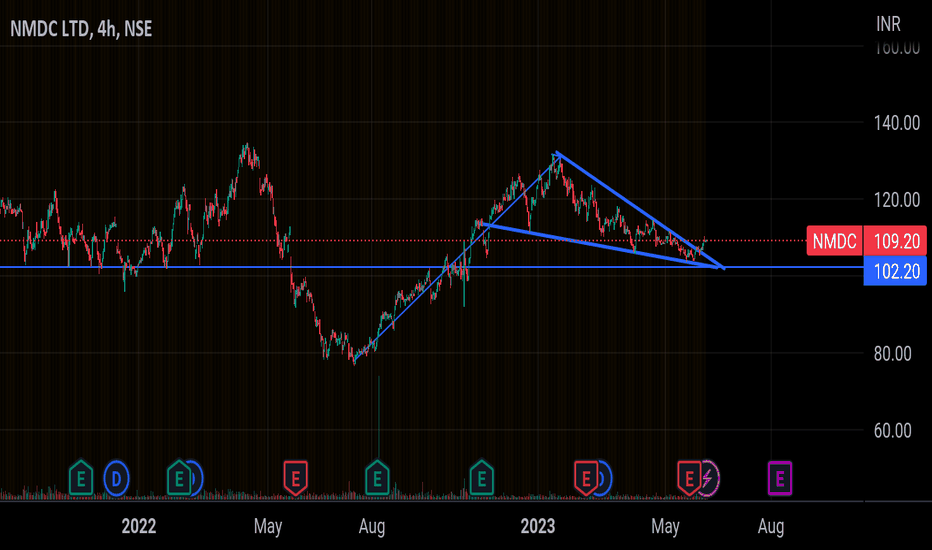932x550 pixels.
Task: Click the May label following 2023 on the time axis
Action: coord(665,526)
